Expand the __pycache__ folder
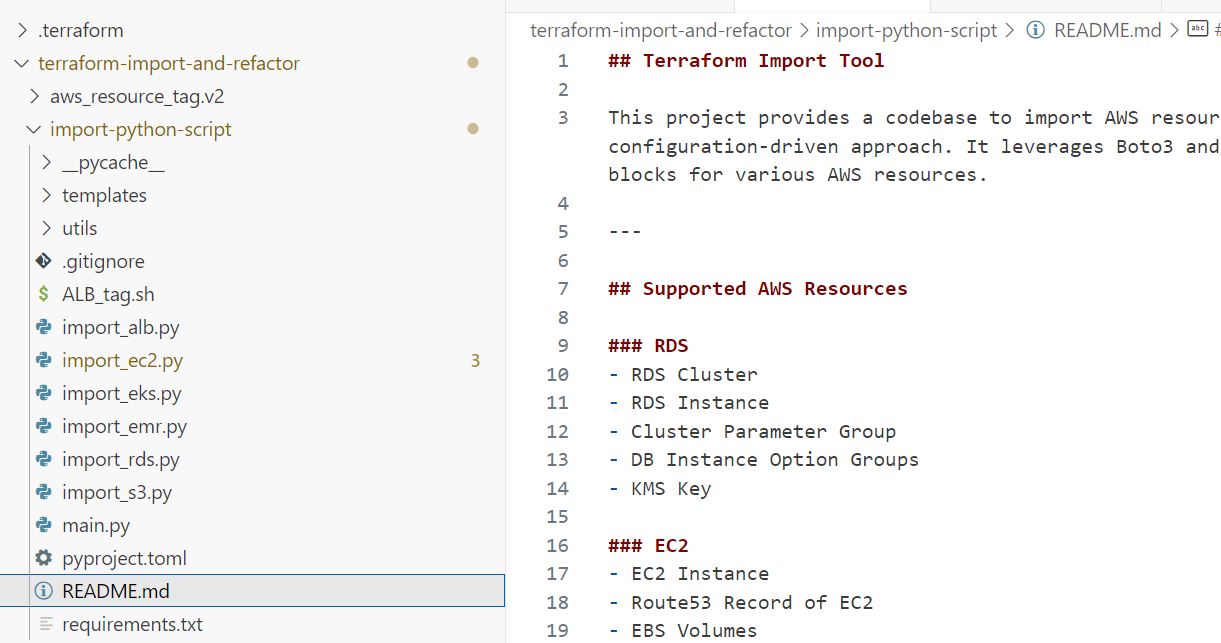 point(47,163)
